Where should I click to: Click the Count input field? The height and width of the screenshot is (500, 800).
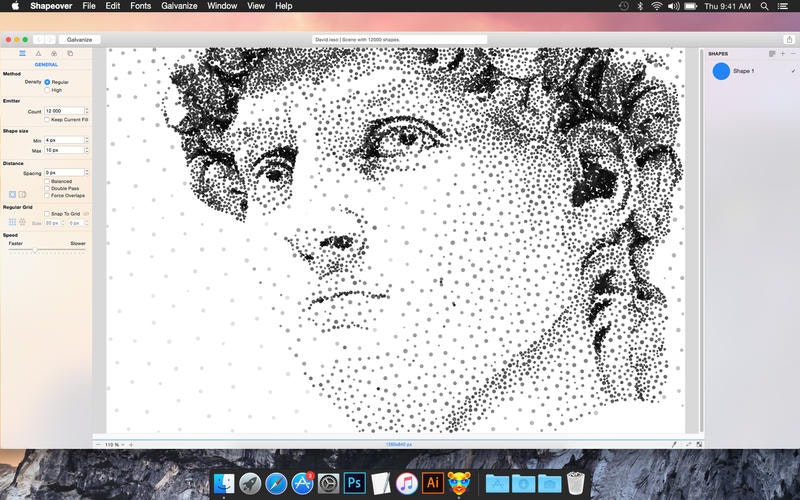point(64,111)
